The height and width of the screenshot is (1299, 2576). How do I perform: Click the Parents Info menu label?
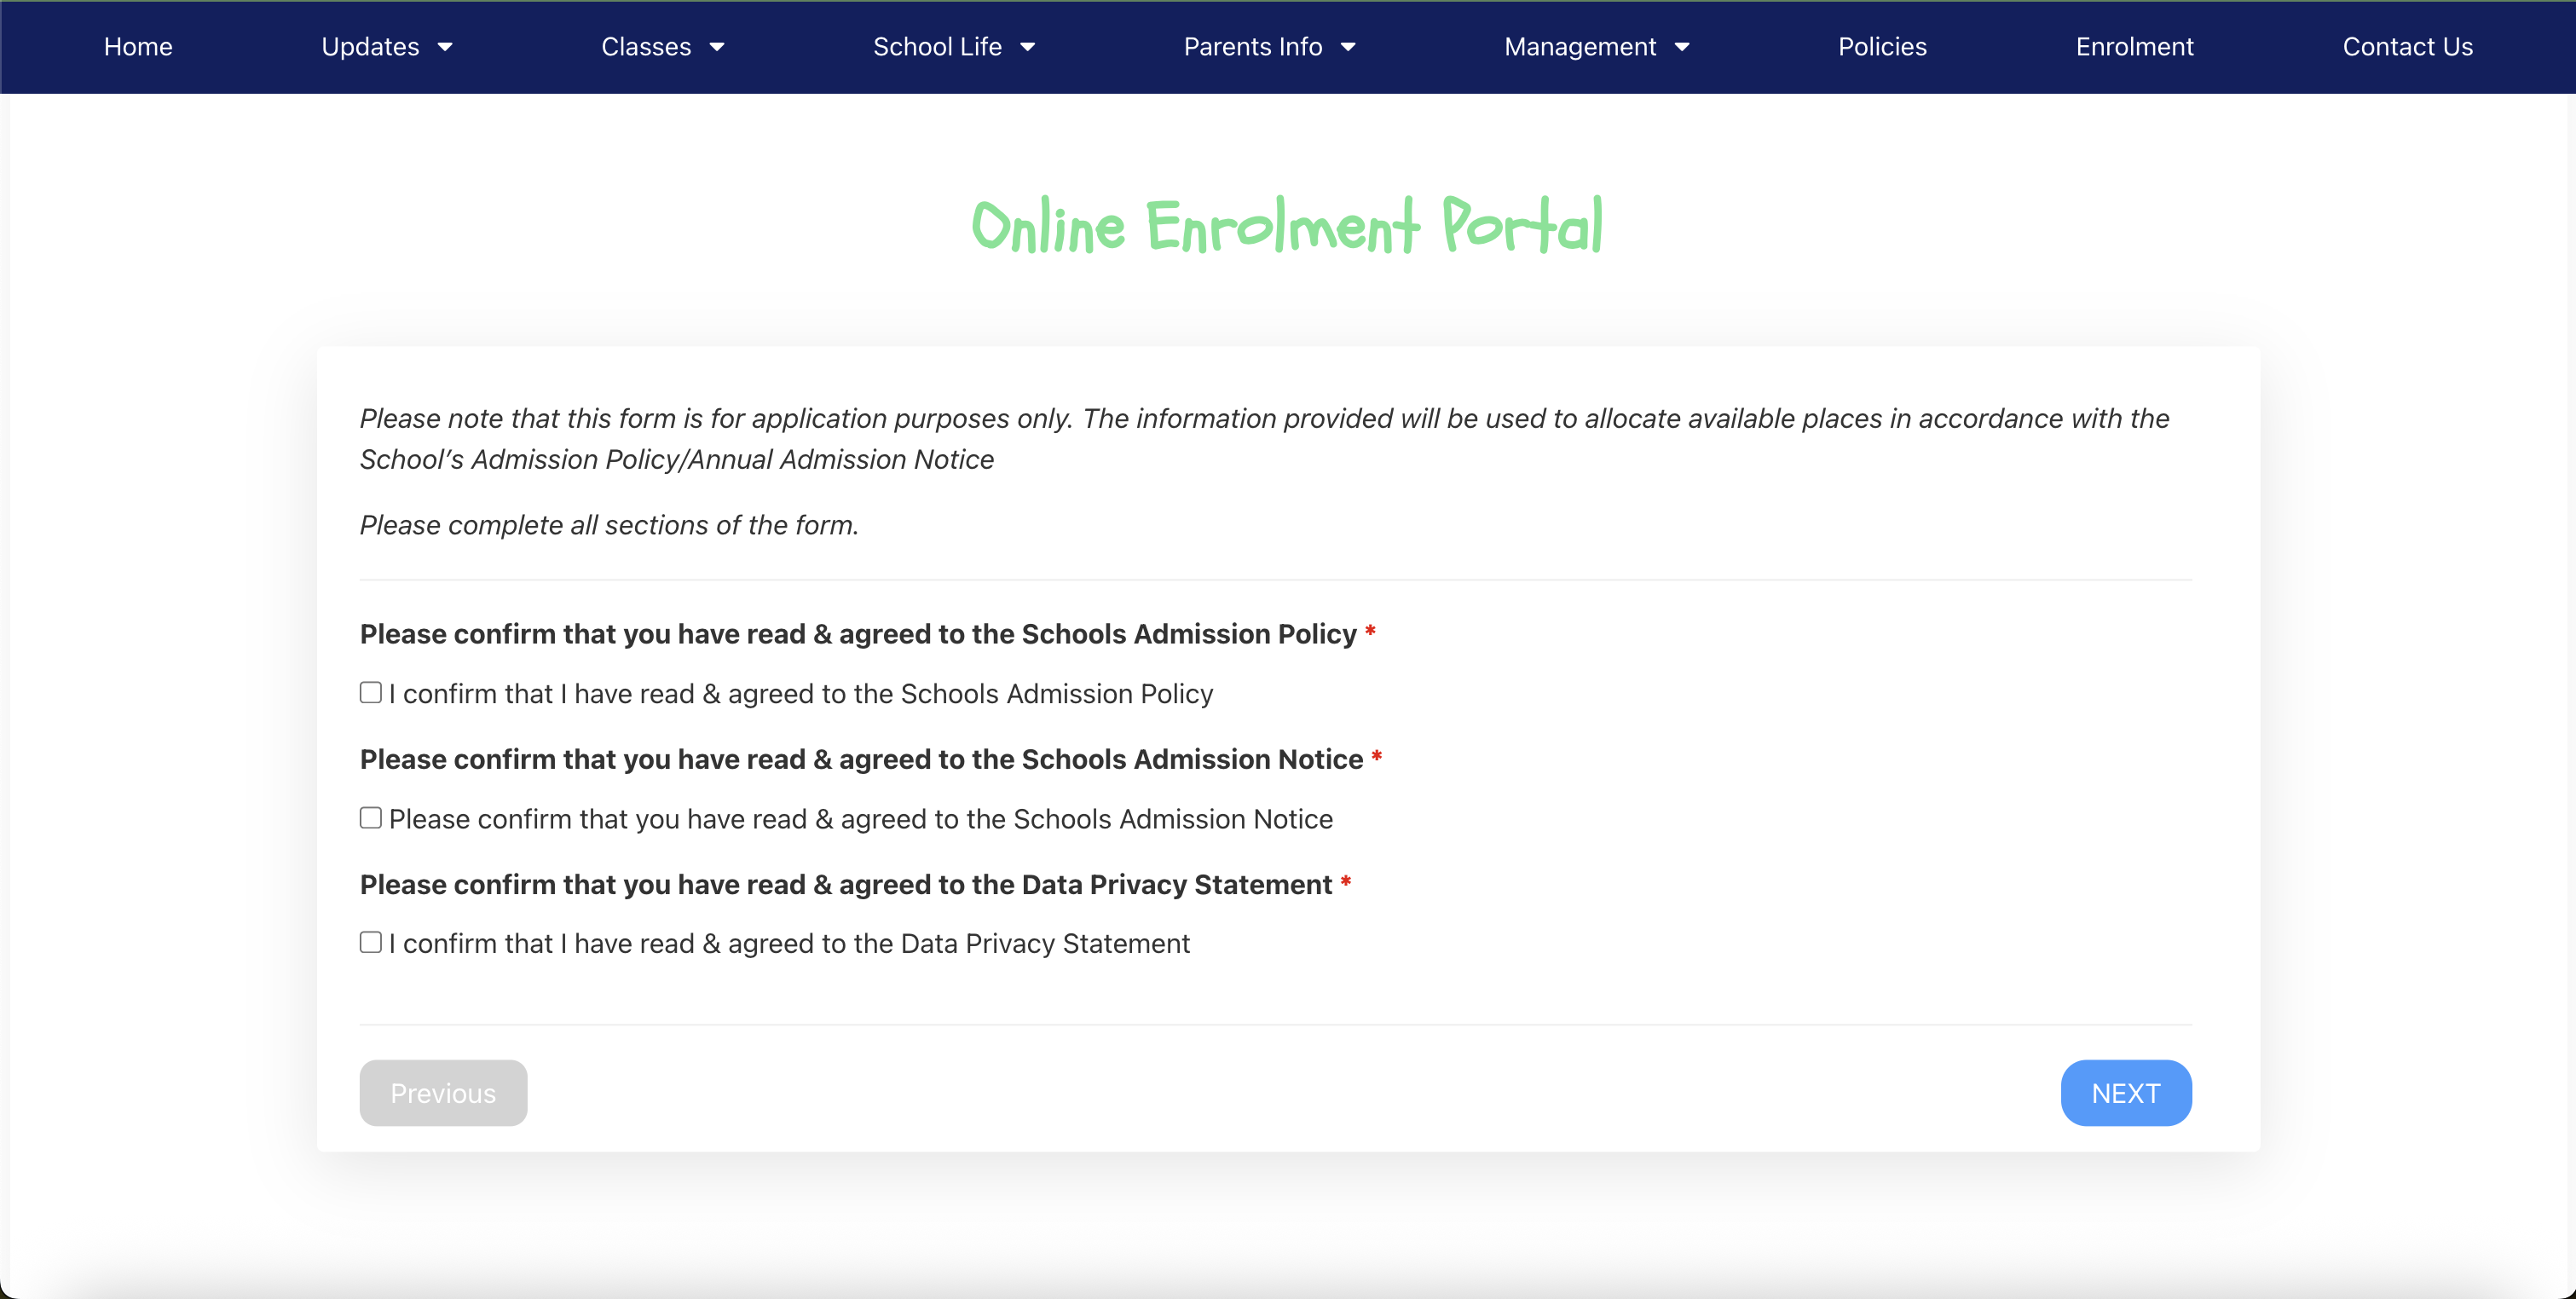1253,47
